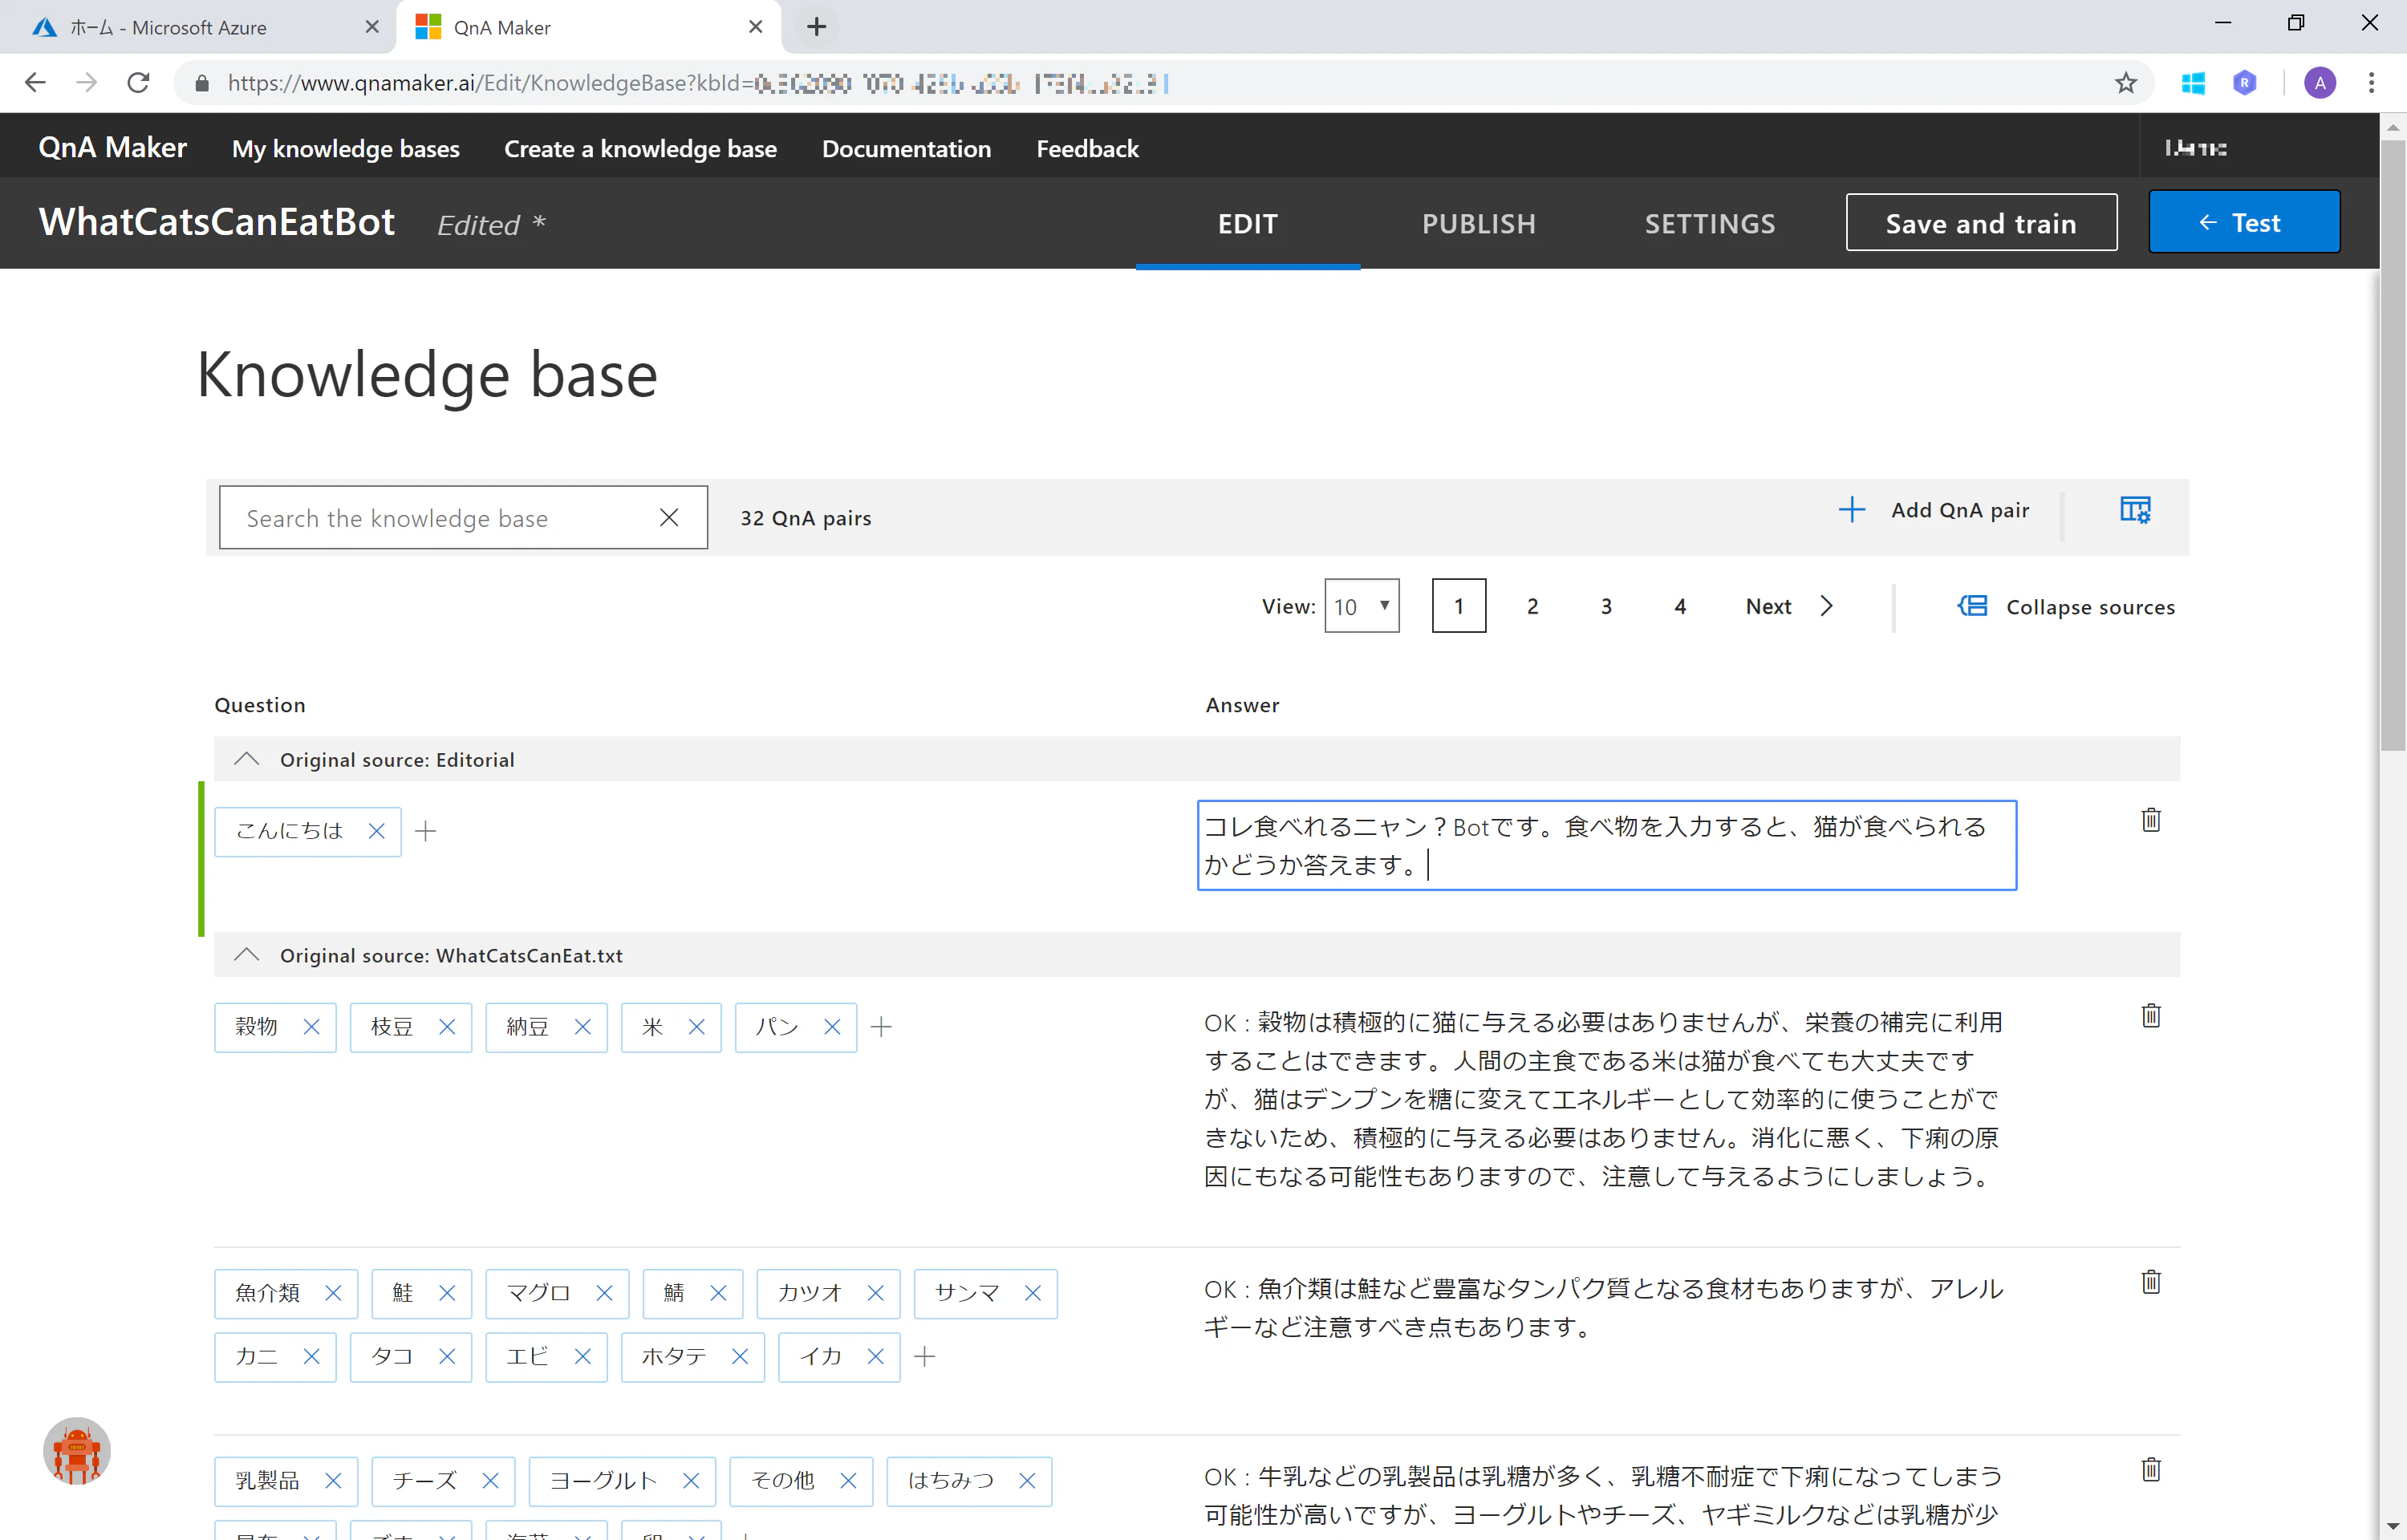Remove the マグロ question tag
This screenshot has width=2407, height=1540.
[x=604, y=1293]
